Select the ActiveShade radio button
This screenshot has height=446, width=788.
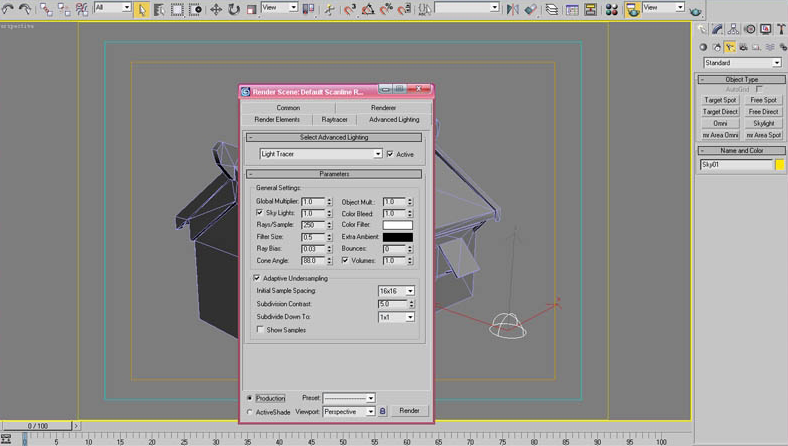tap(250, 412)
